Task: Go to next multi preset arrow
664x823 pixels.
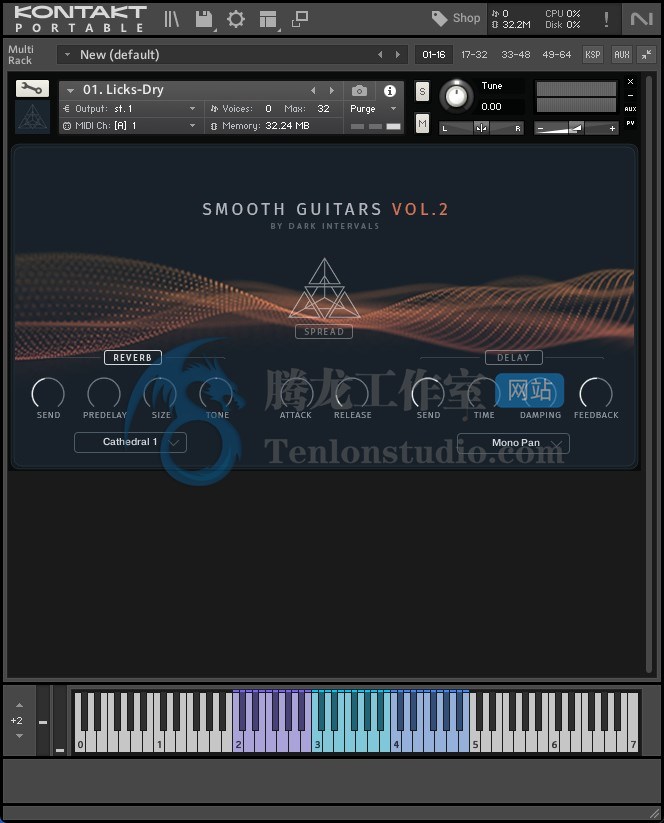Action: point(397,55)
